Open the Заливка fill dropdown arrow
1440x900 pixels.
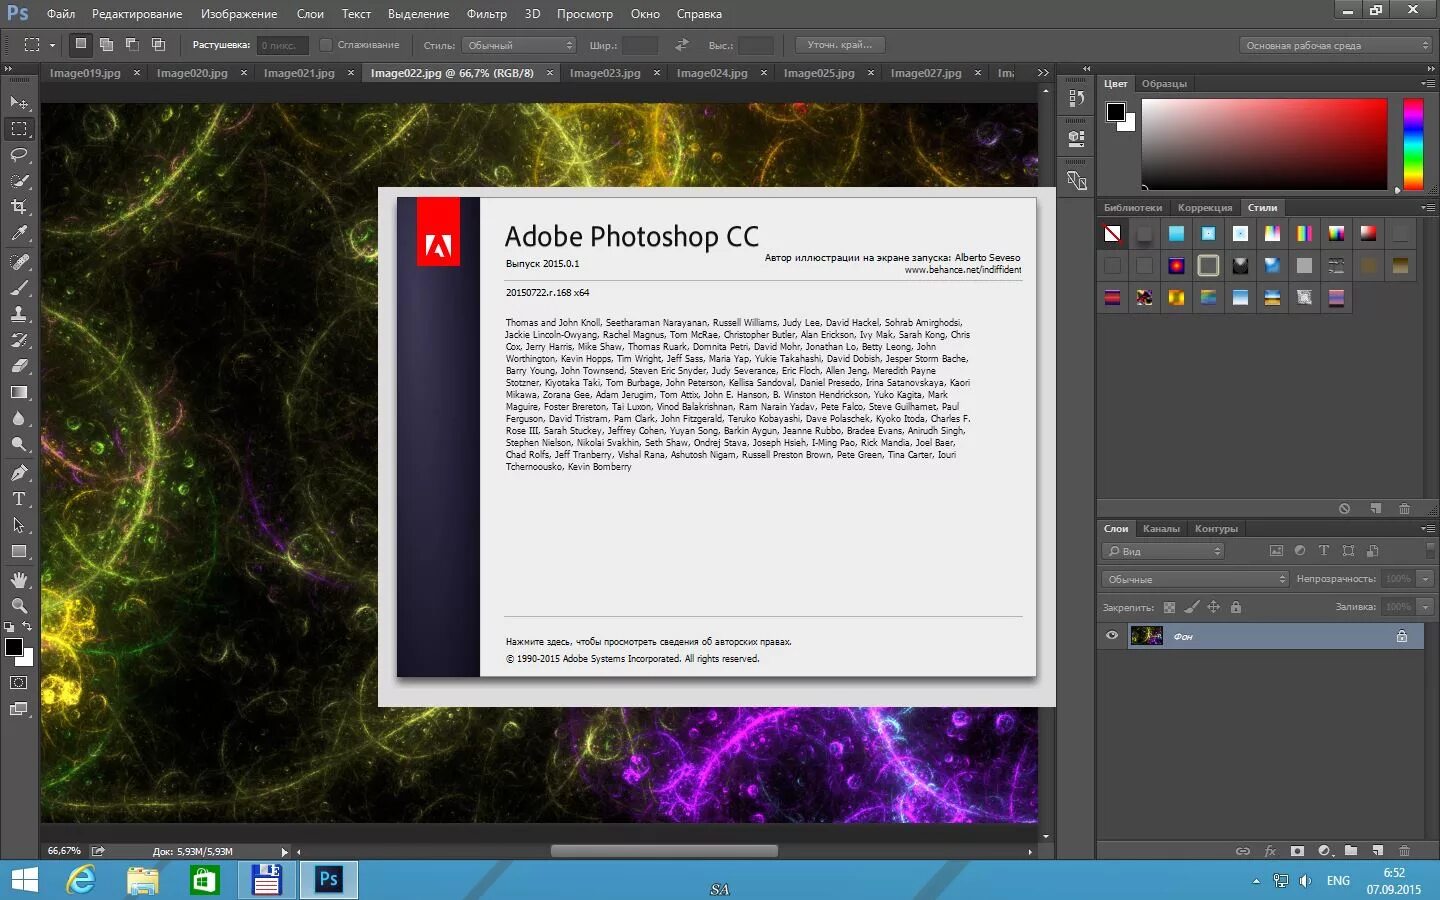(1425, 607)
